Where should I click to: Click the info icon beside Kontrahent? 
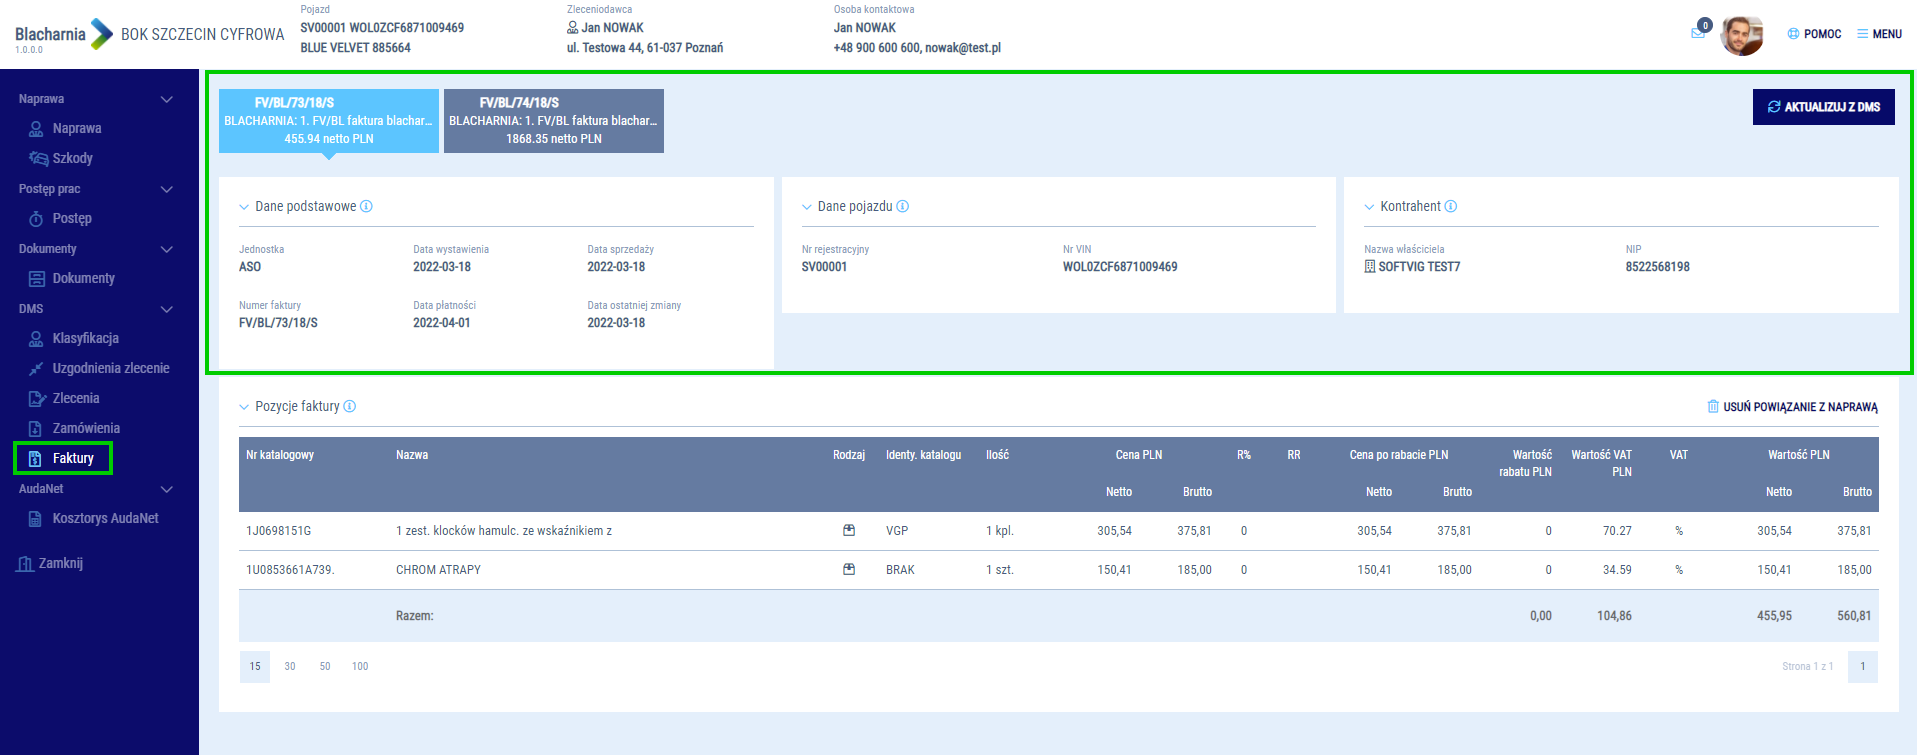[1451, 207]
